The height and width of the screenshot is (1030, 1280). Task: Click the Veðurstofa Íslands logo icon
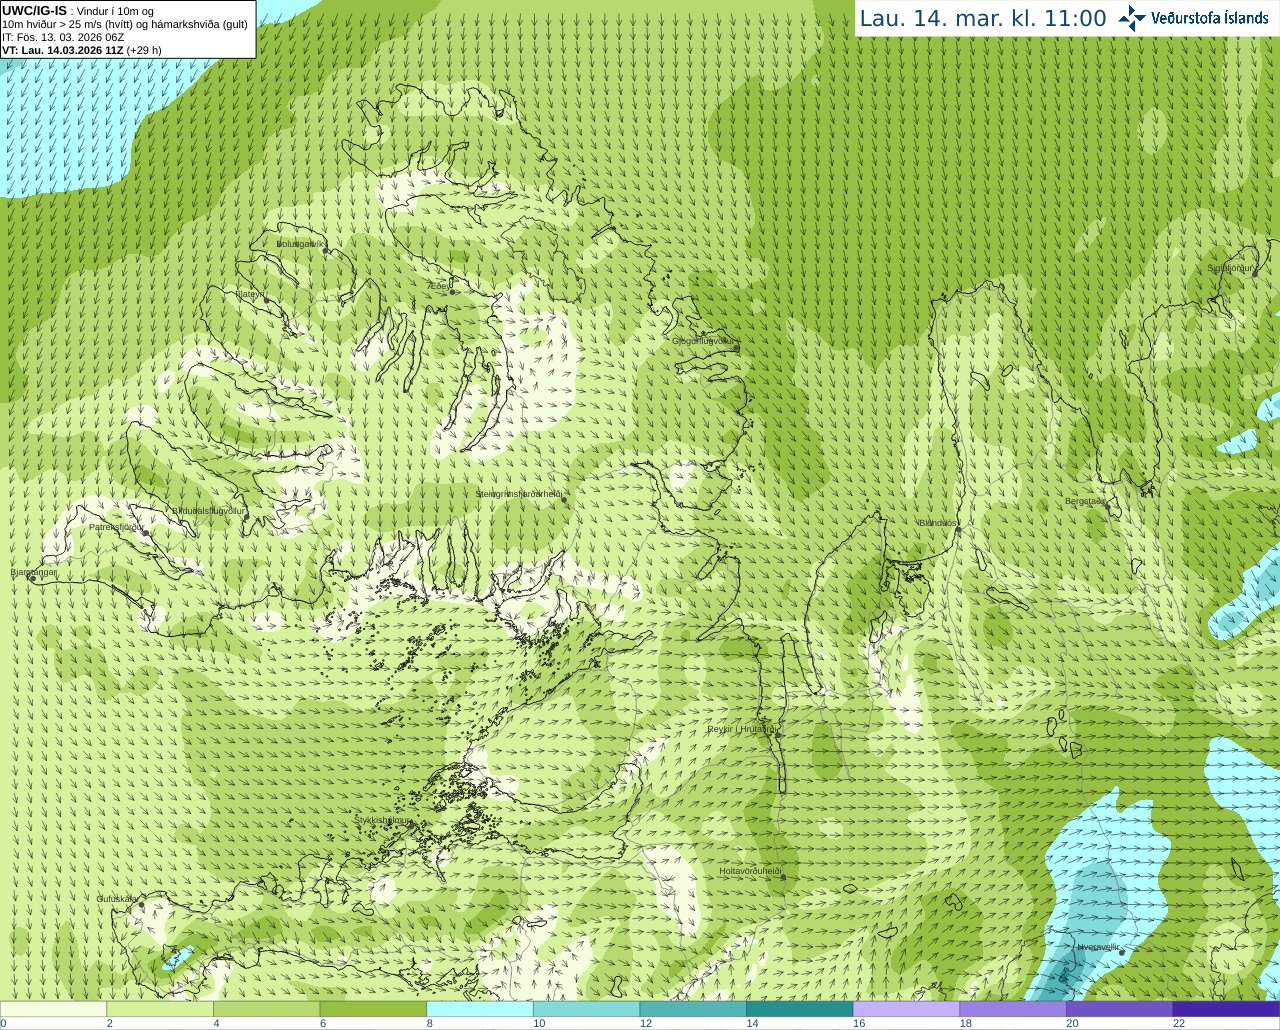tap(1132, 18)
